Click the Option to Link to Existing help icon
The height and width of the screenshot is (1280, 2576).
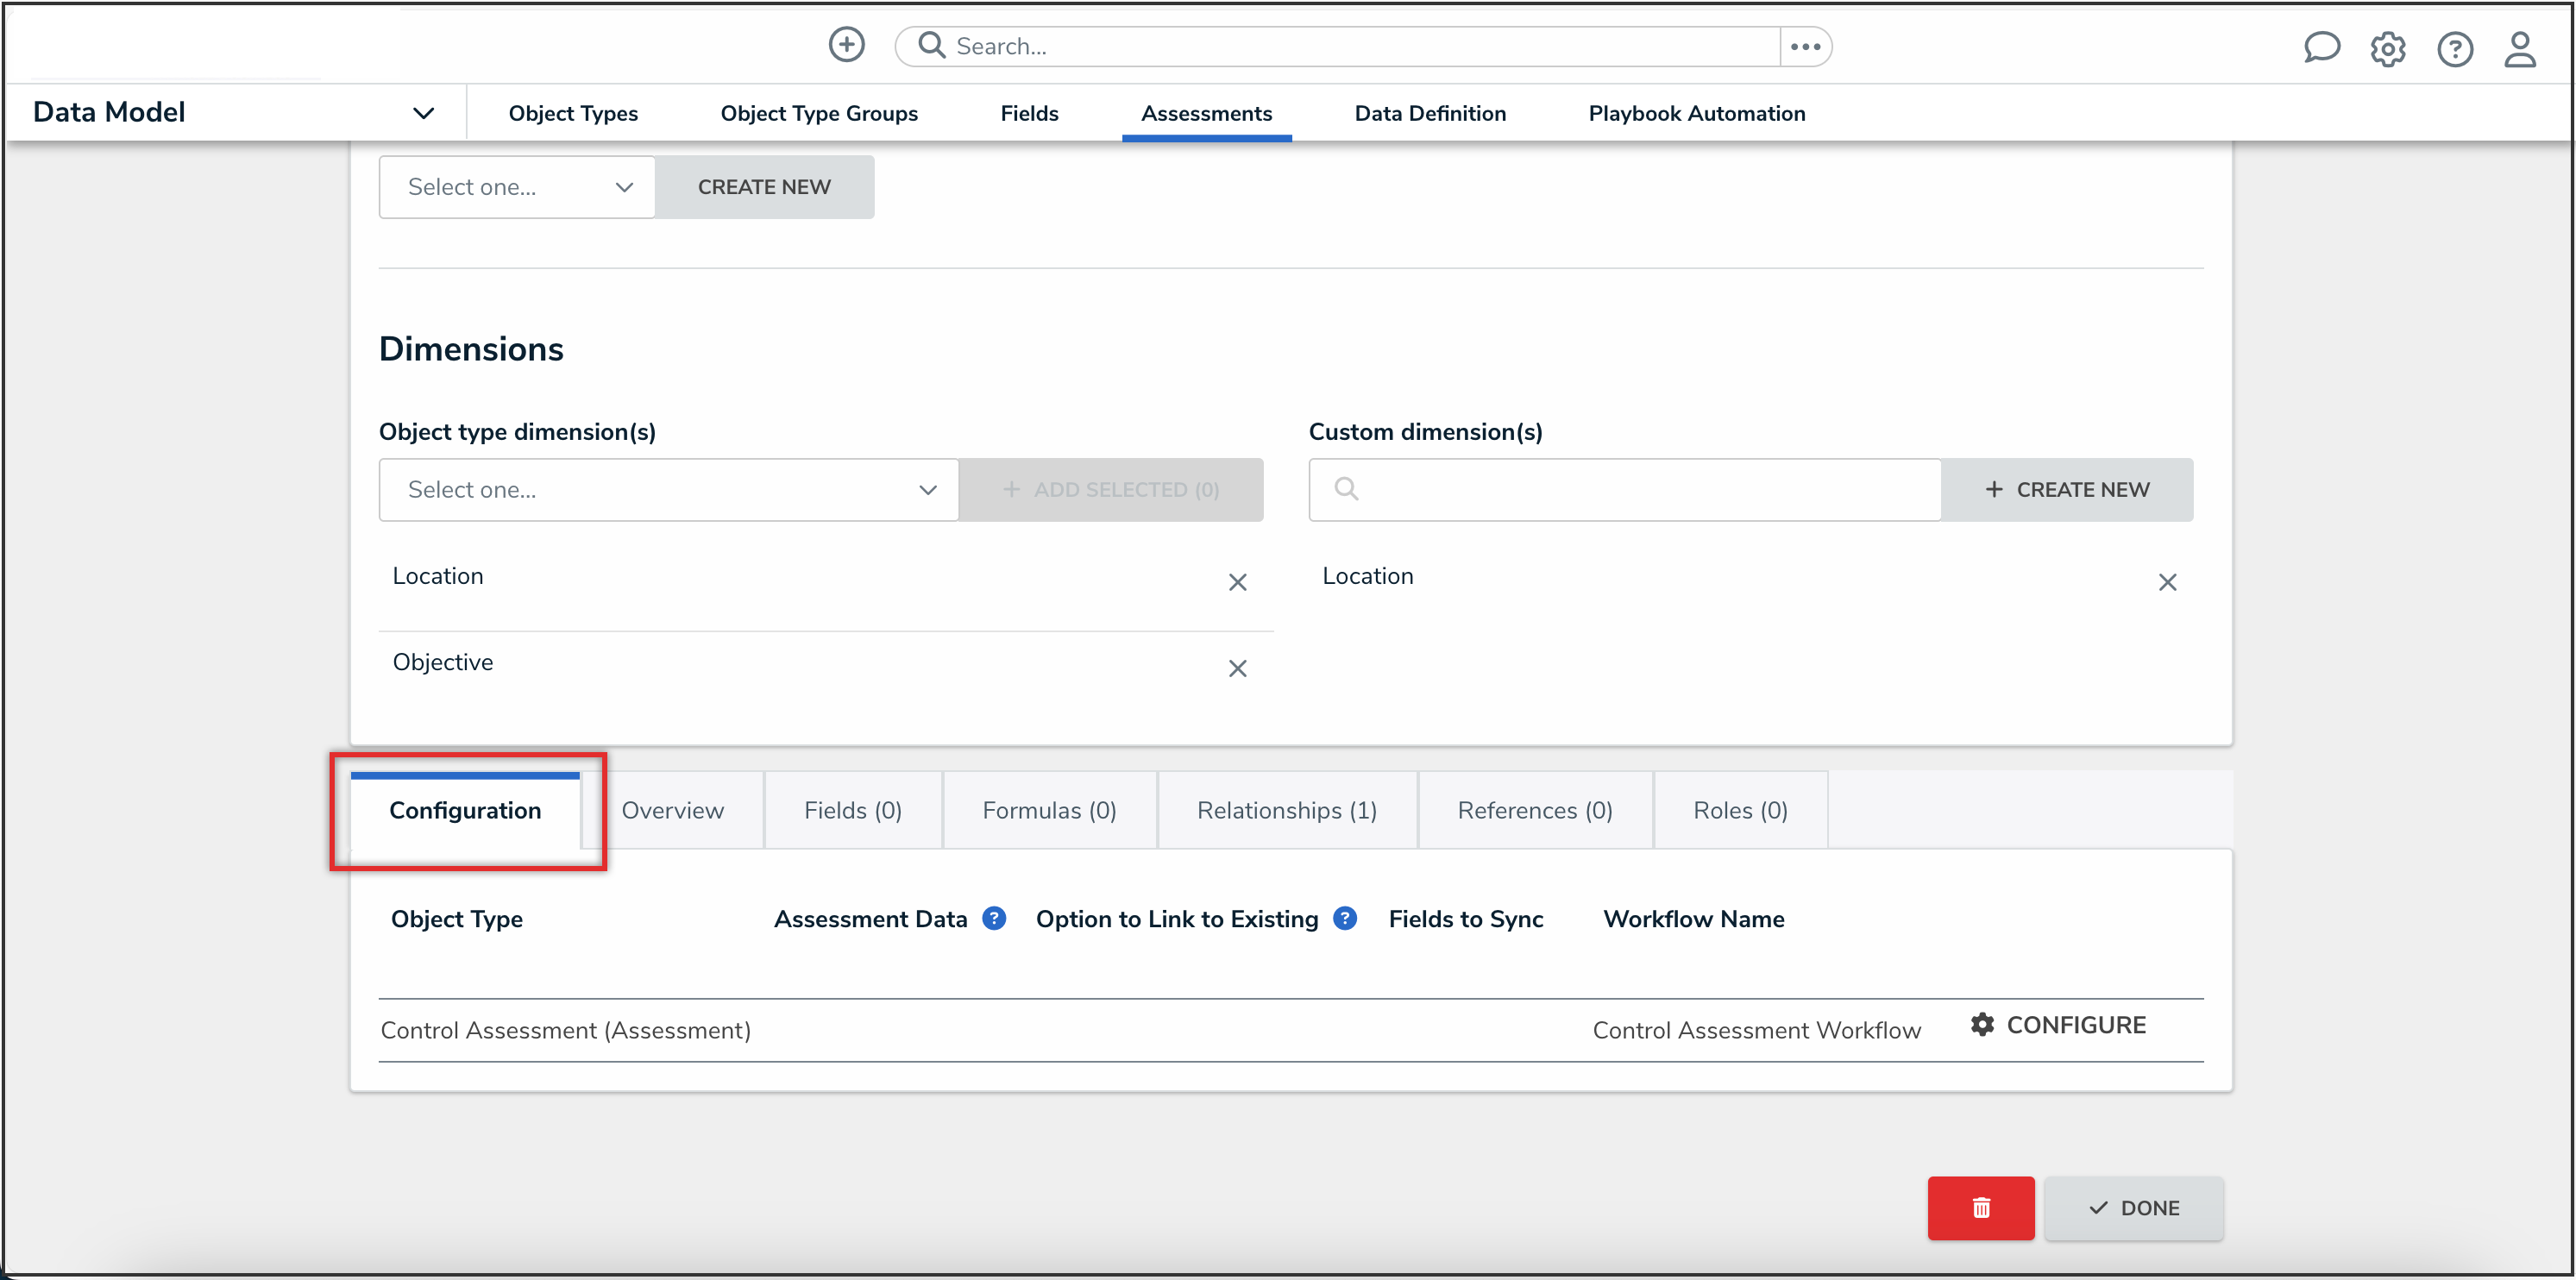coord(1345,918)
